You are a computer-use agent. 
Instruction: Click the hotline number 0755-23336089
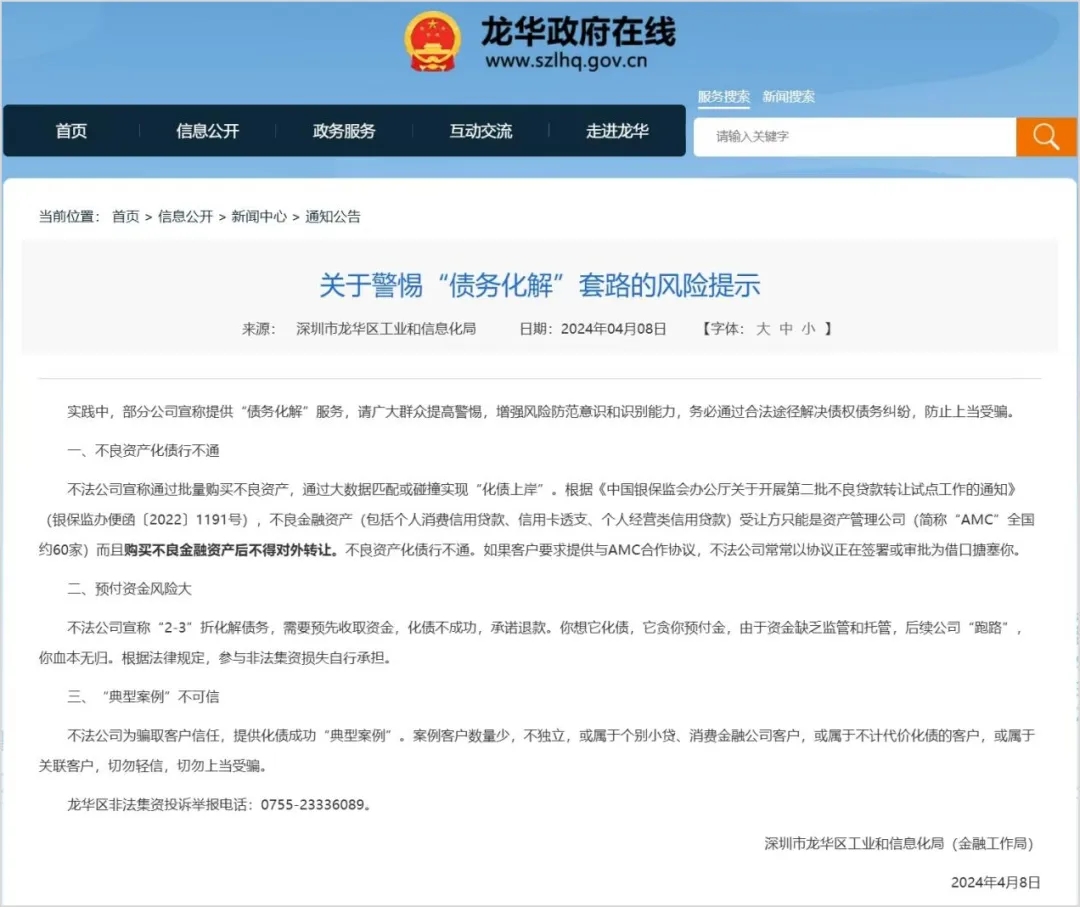click(x=312, y=805)
